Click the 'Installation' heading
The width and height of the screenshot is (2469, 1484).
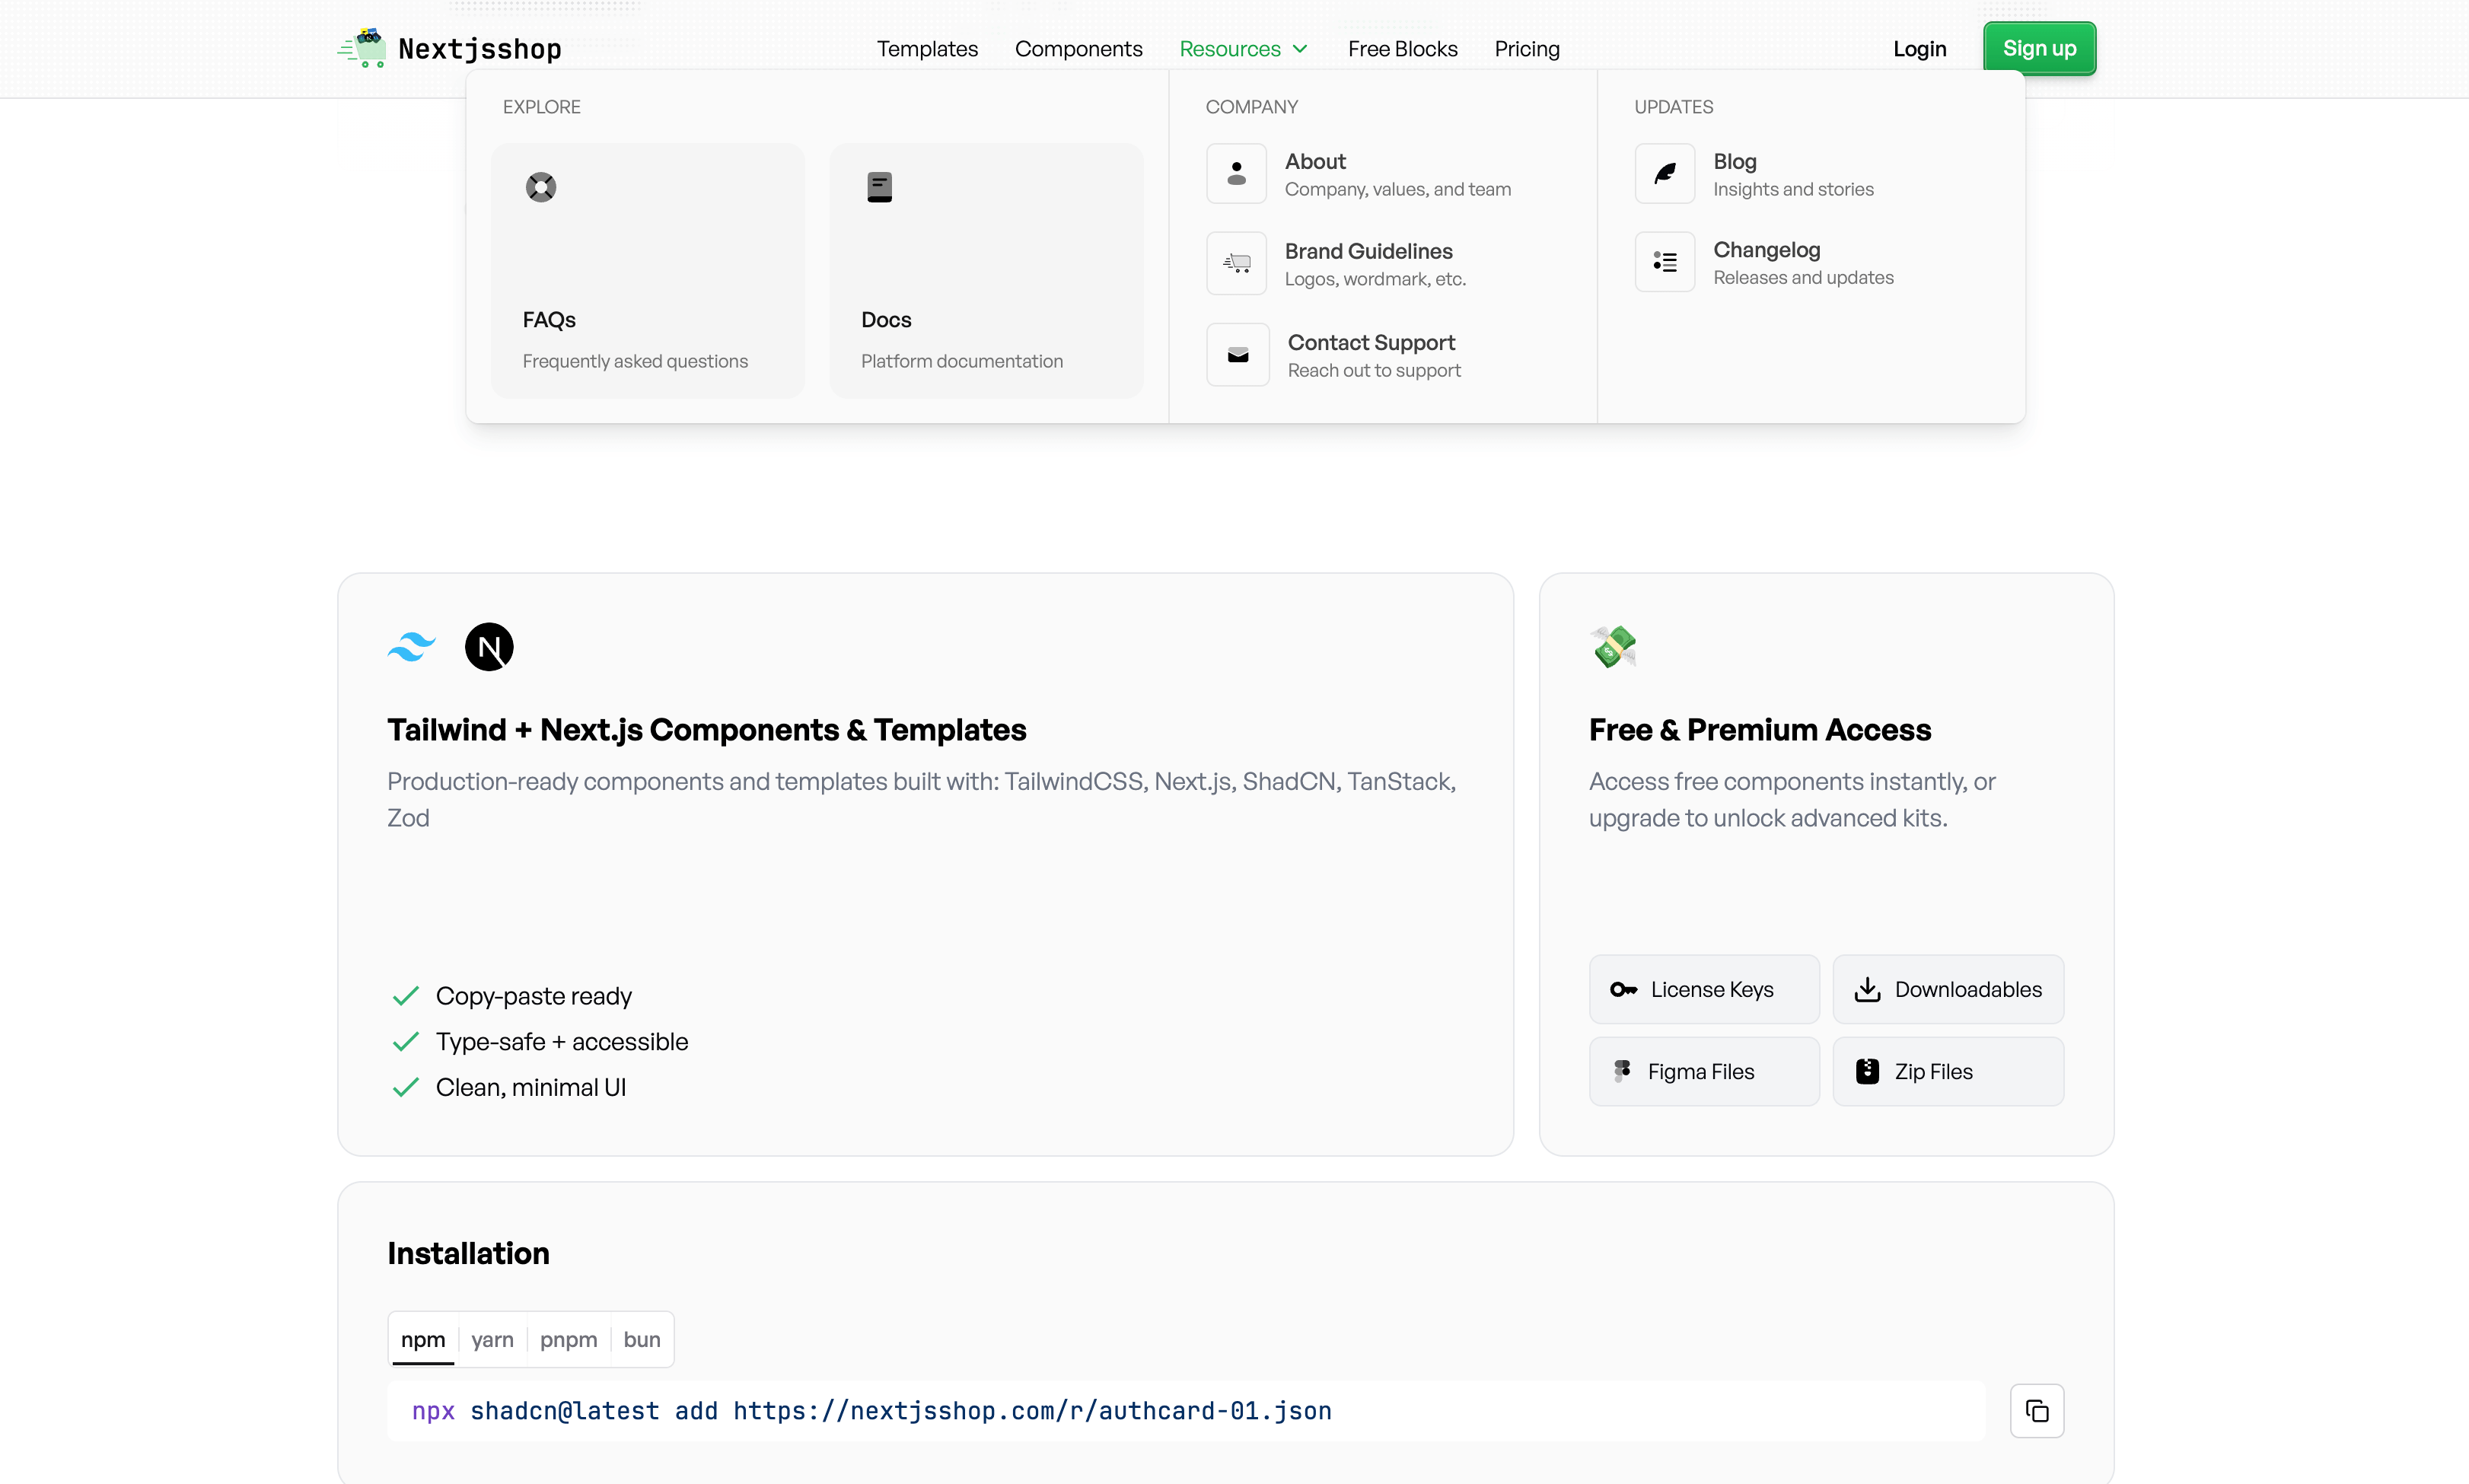point(468,1254)
